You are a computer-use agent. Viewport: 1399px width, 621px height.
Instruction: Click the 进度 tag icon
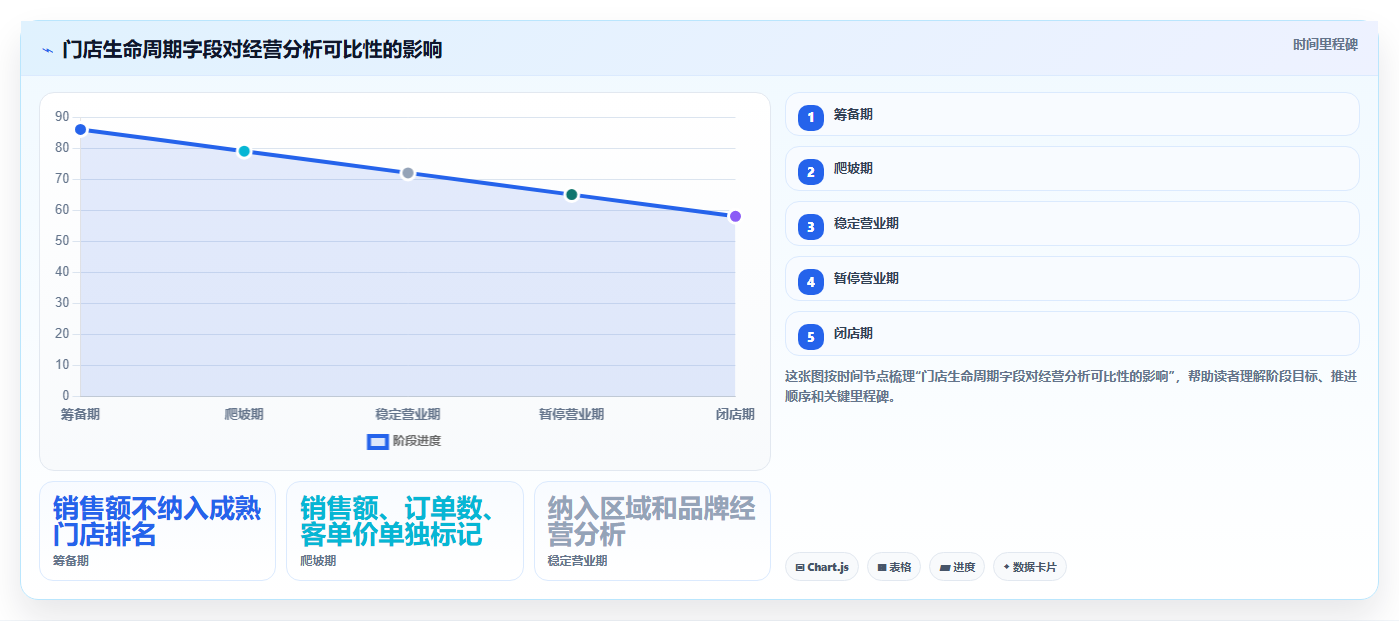(x=945, y=568)
